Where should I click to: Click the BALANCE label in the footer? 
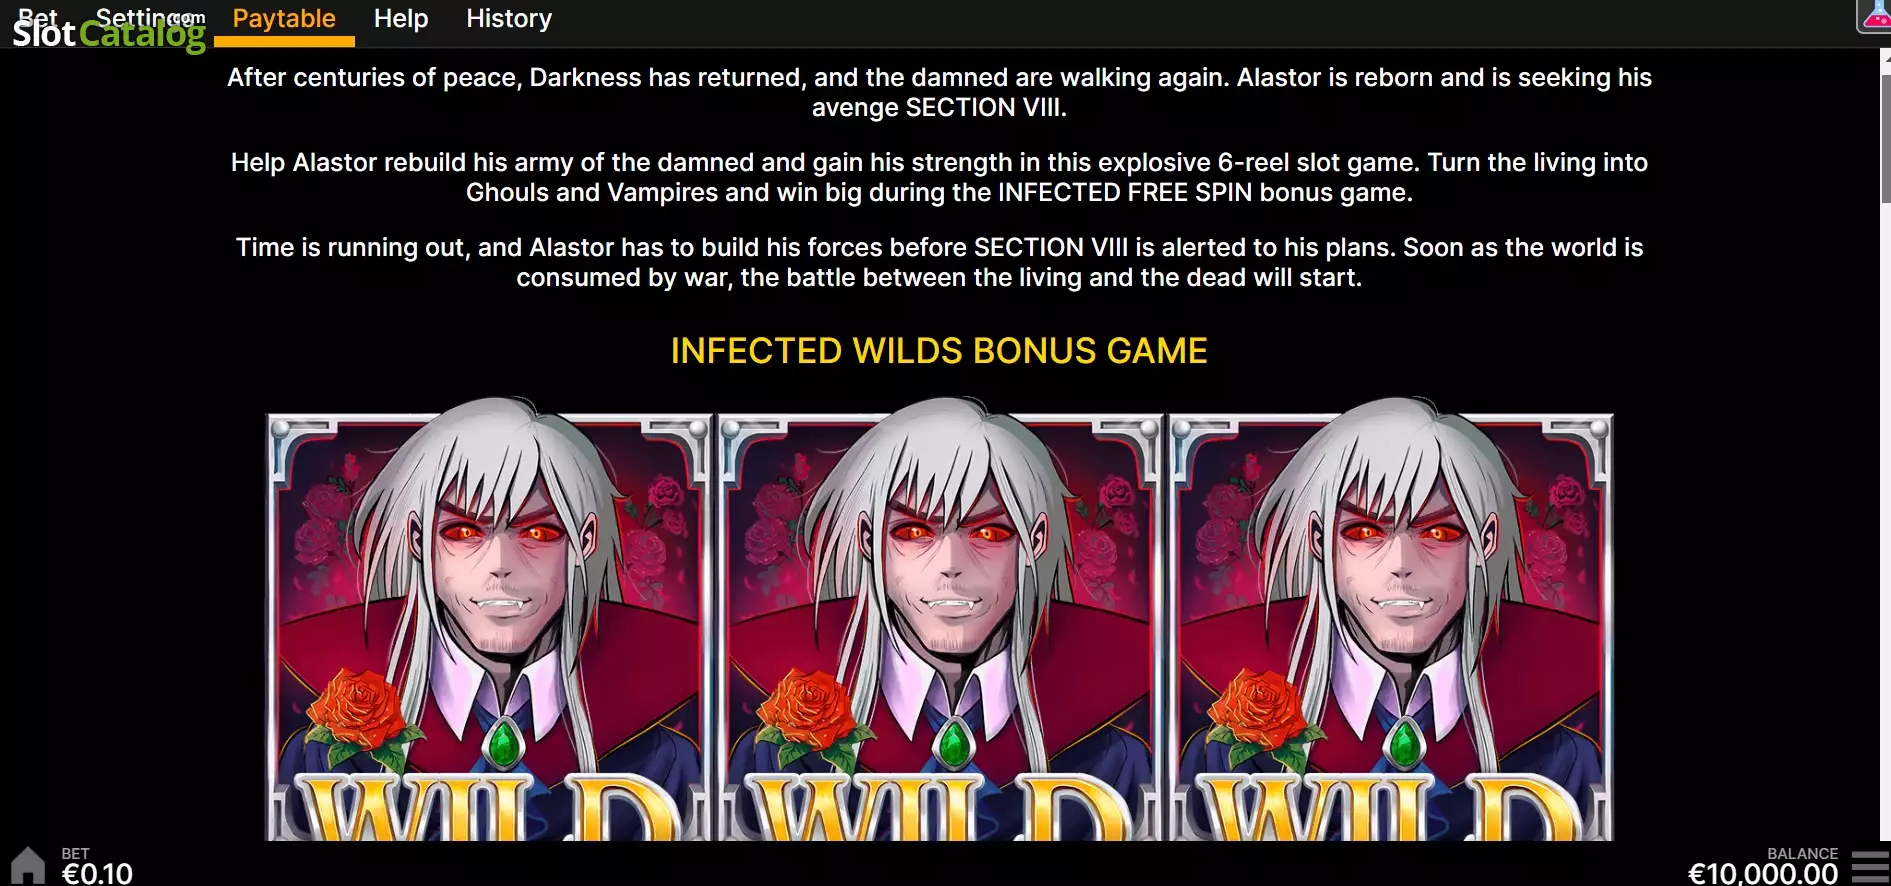click(1802, 853)
